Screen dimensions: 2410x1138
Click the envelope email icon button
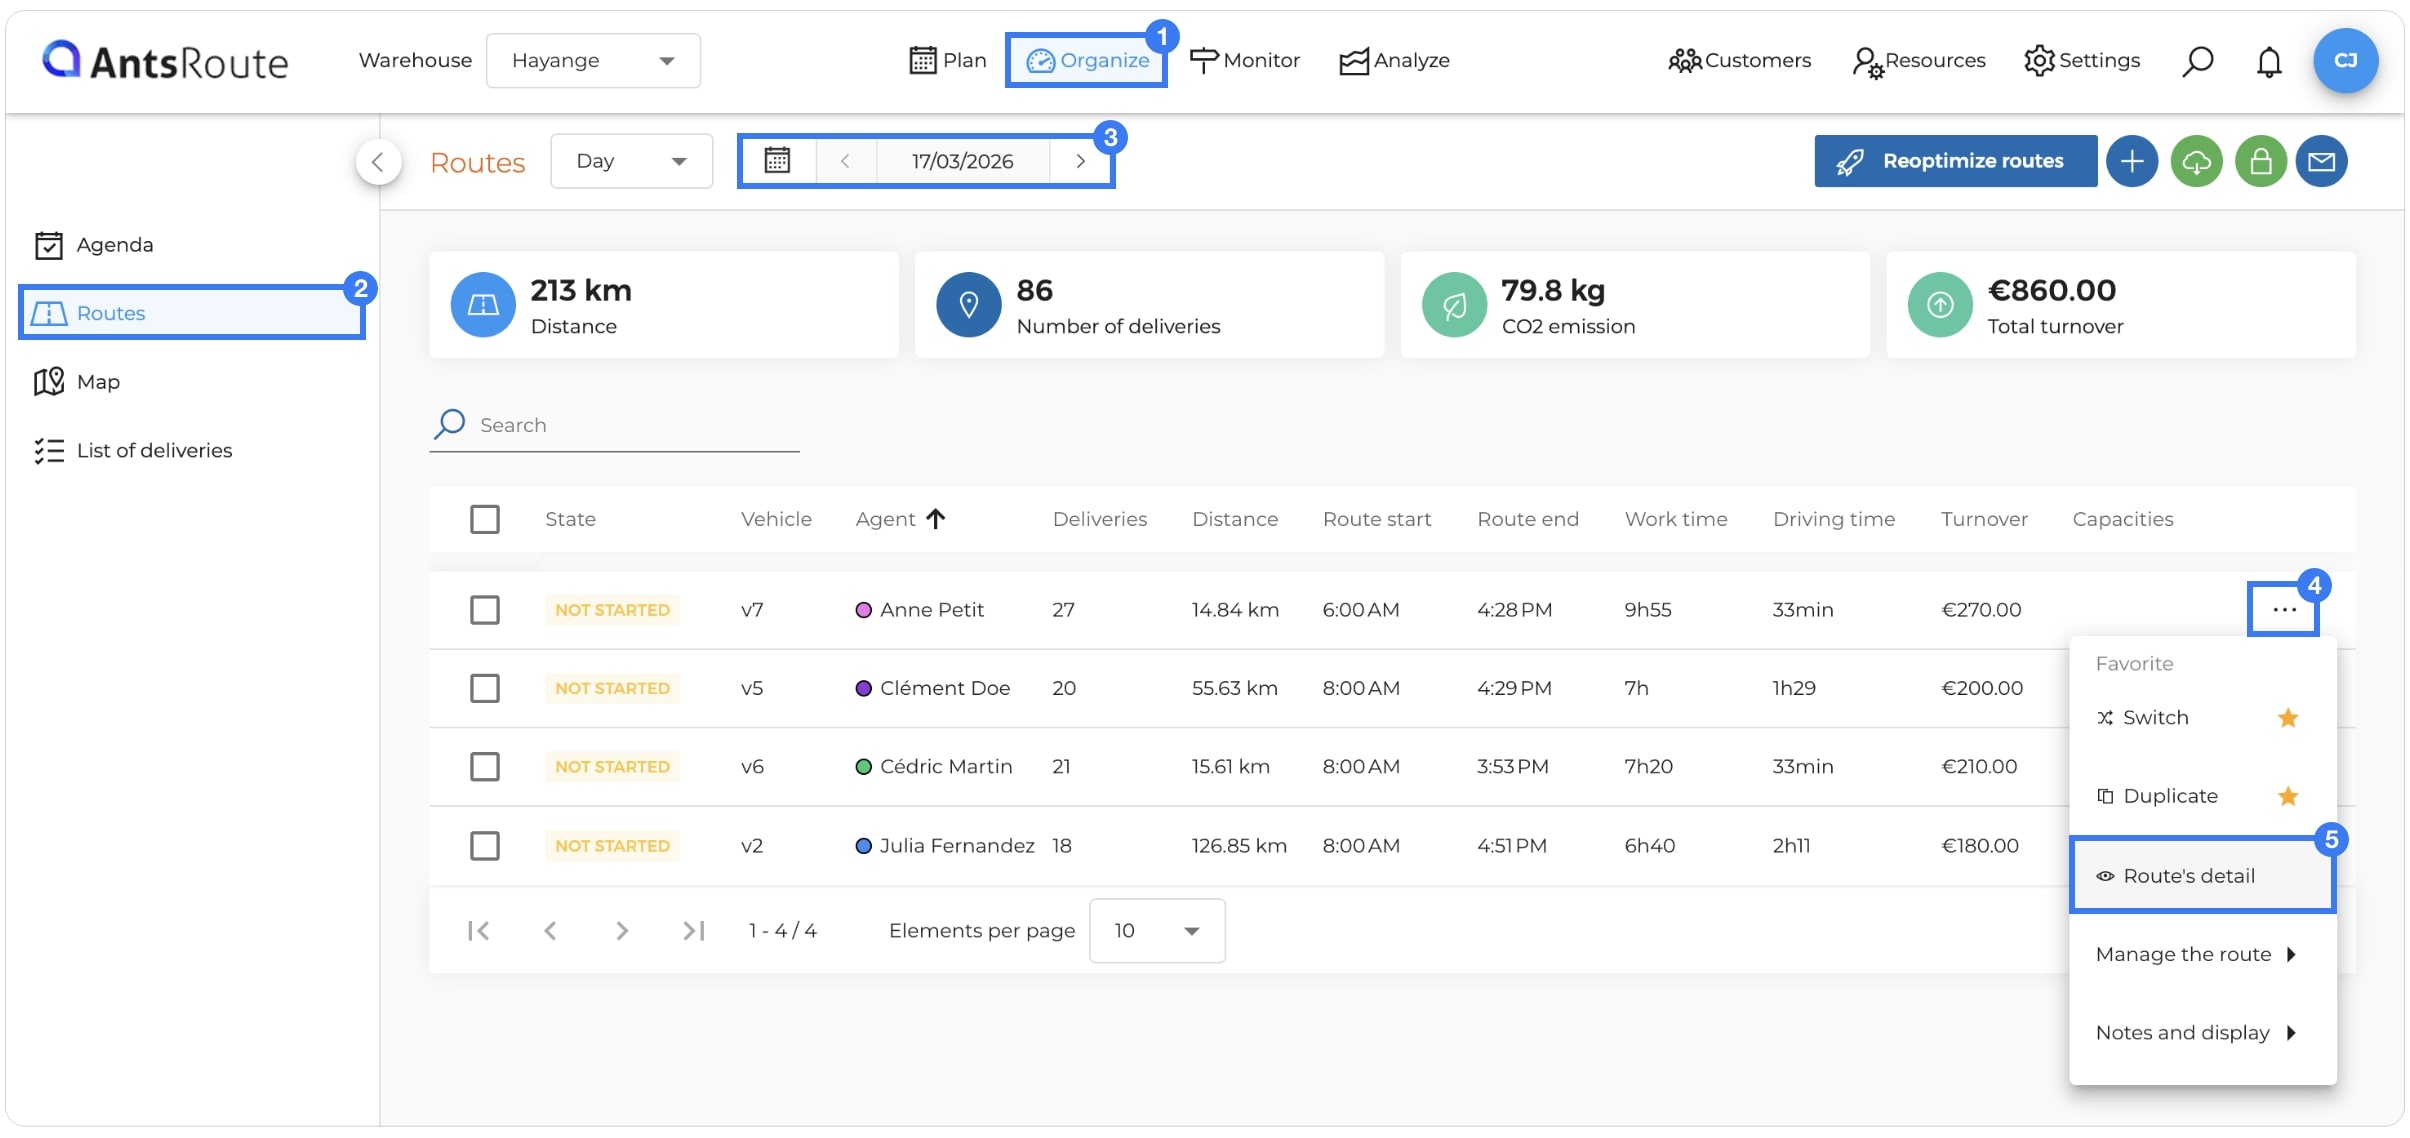point(2322,161)
